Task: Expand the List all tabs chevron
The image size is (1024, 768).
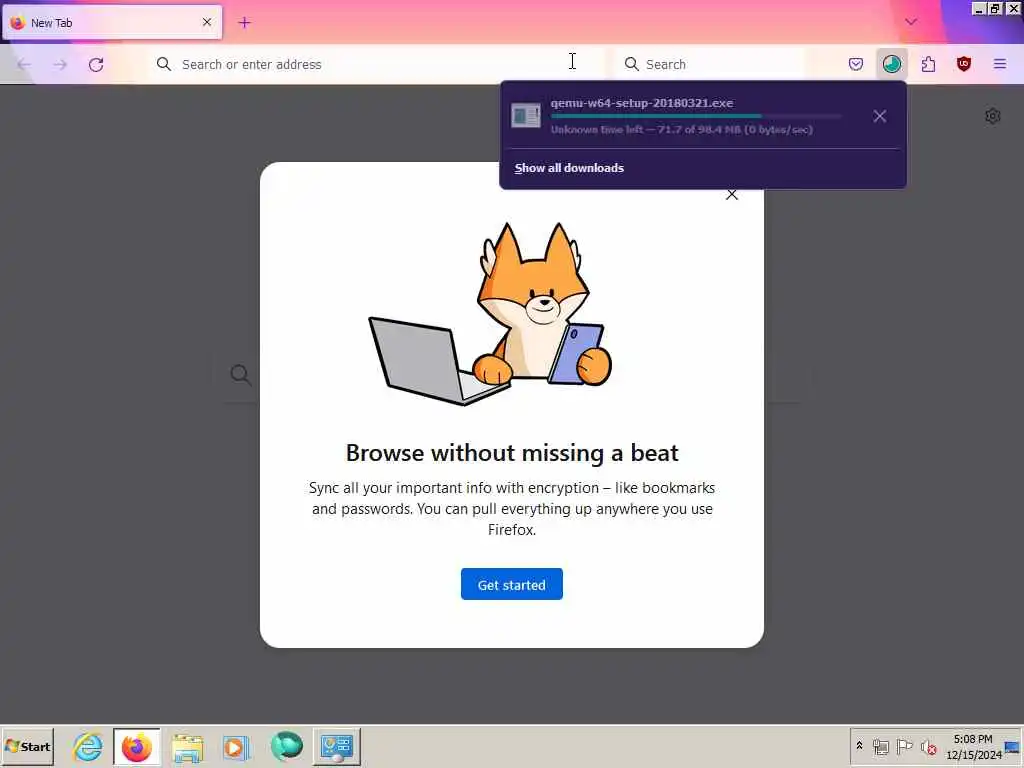Action: pos(911,22)
